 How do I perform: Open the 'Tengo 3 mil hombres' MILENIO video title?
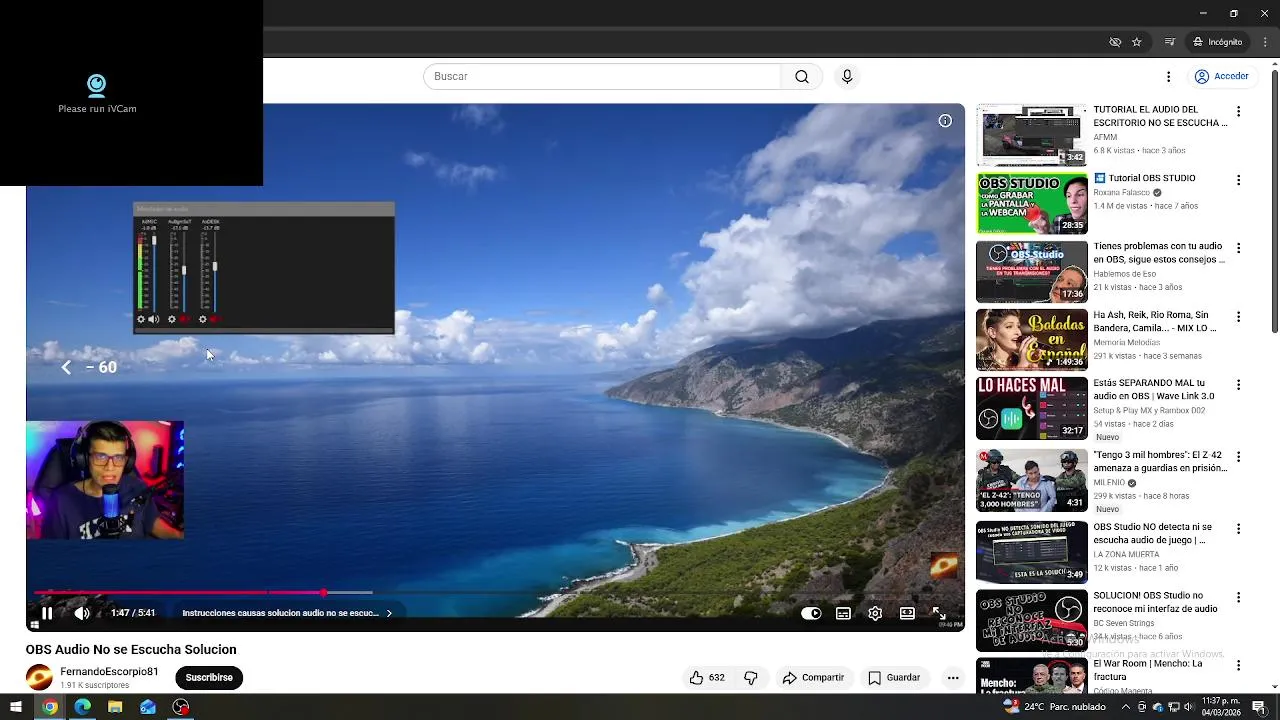(1160, 461)
